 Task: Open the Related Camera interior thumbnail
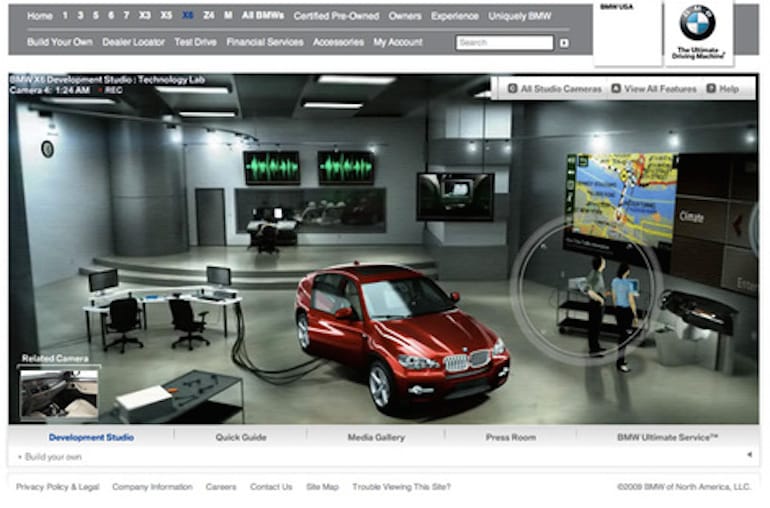[59, 394]
